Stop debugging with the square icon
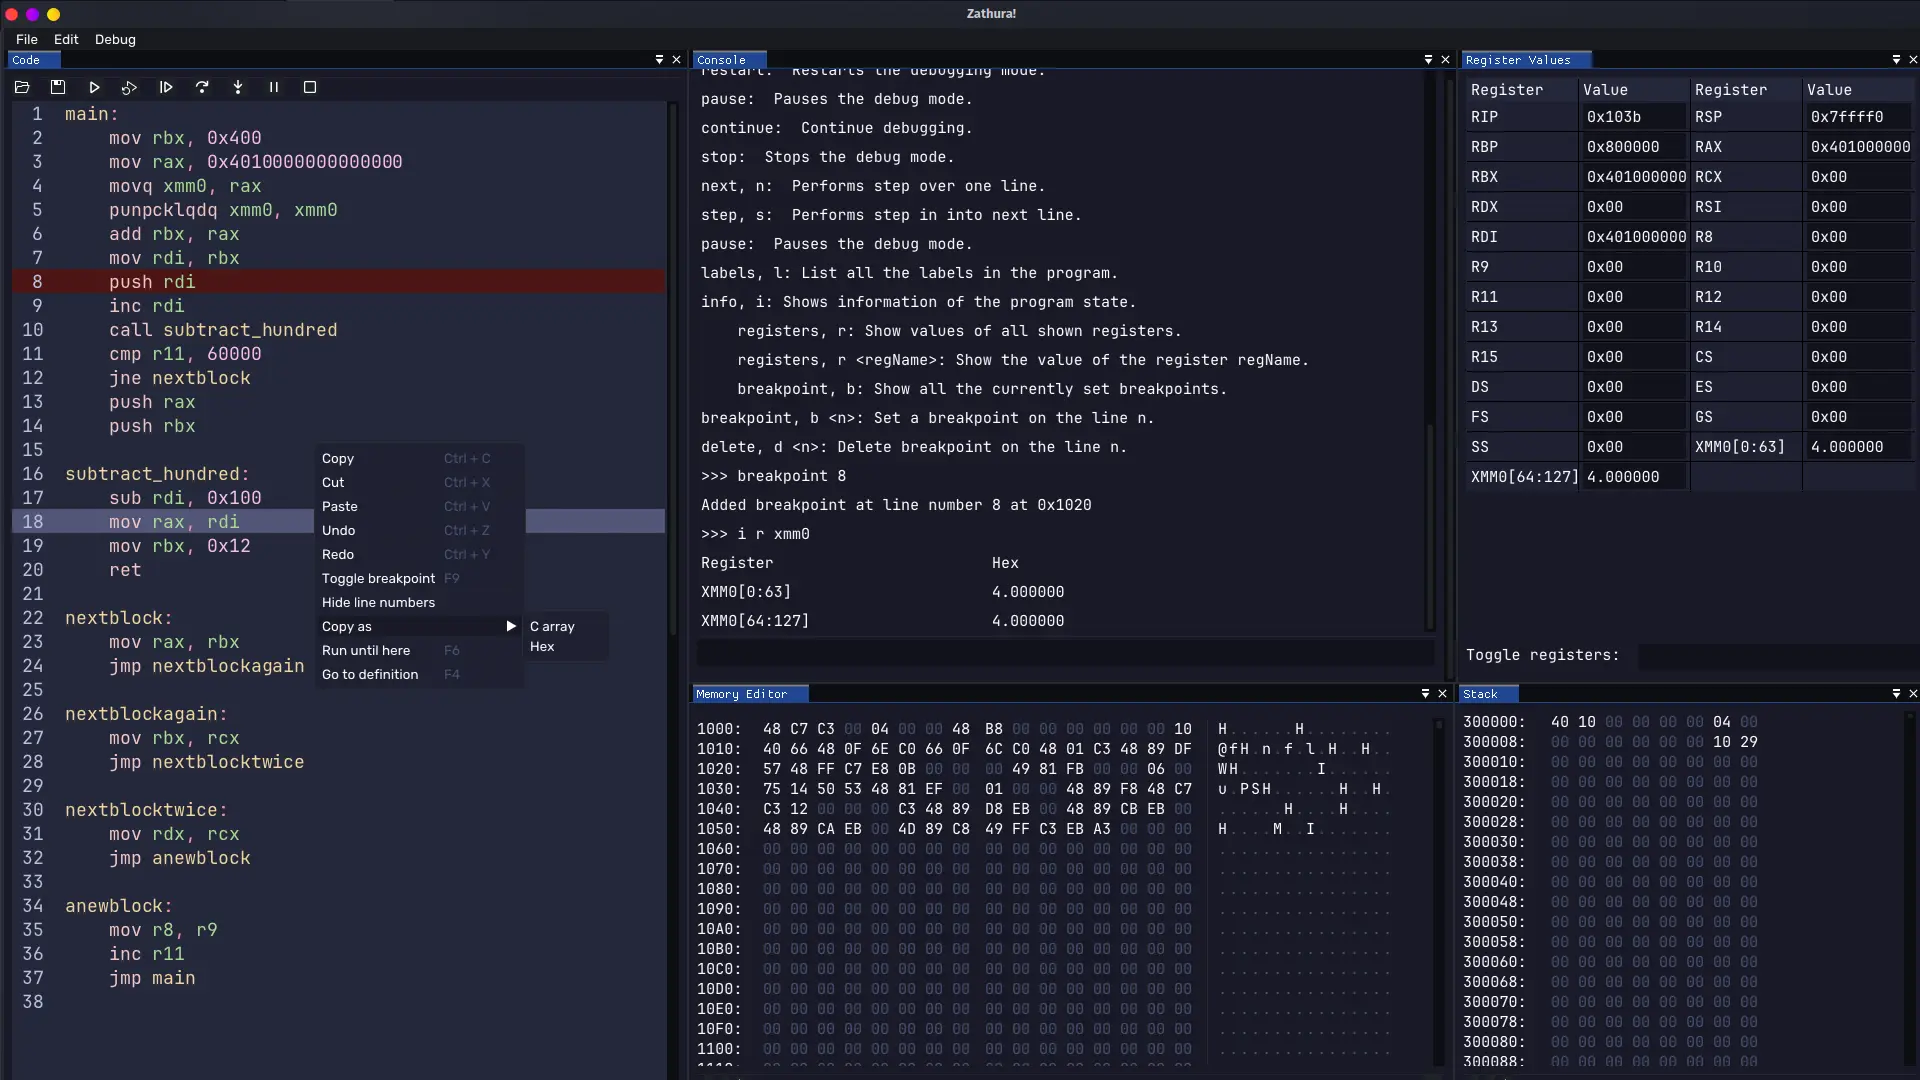Viewport: 1920px width, 1080px height. 310,88
